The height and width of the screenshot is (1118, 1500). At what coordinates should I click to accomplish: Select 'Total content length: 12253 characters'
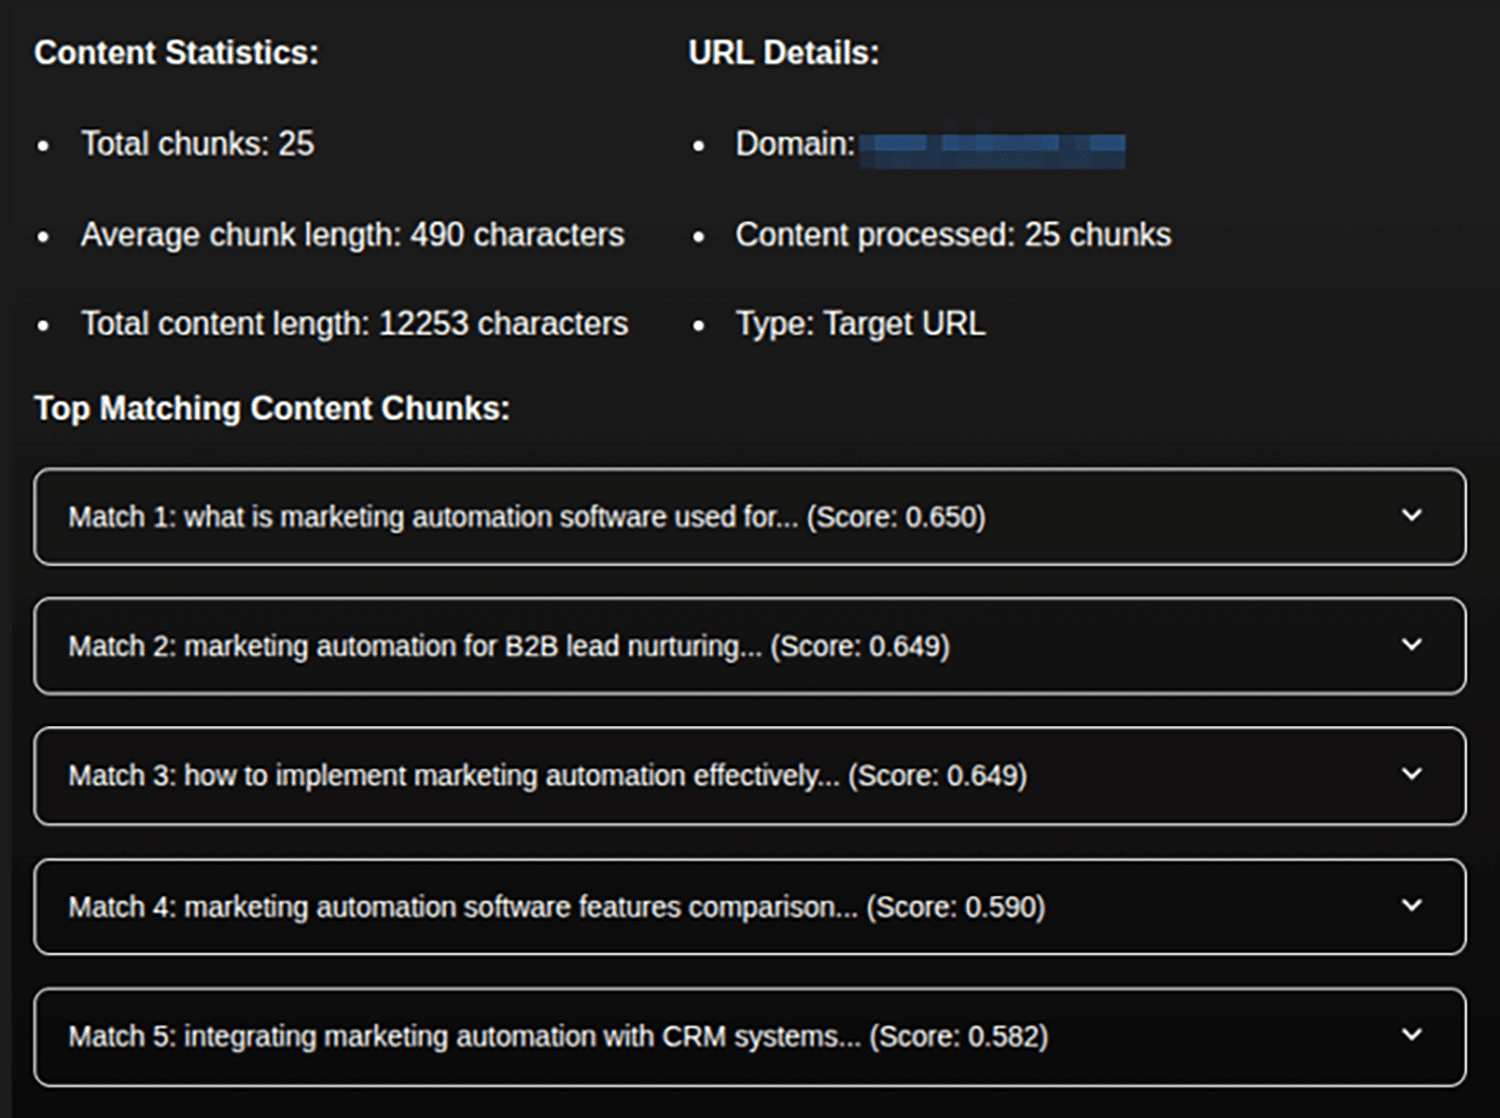pyautogui.click(x=354, y=324)
